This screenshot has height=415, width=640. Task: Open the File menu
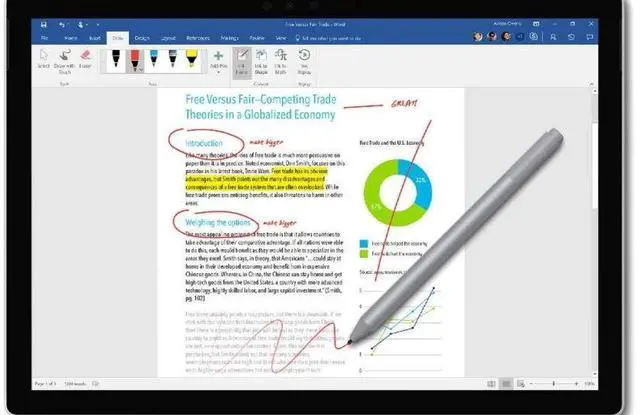[x=43, y=36]
